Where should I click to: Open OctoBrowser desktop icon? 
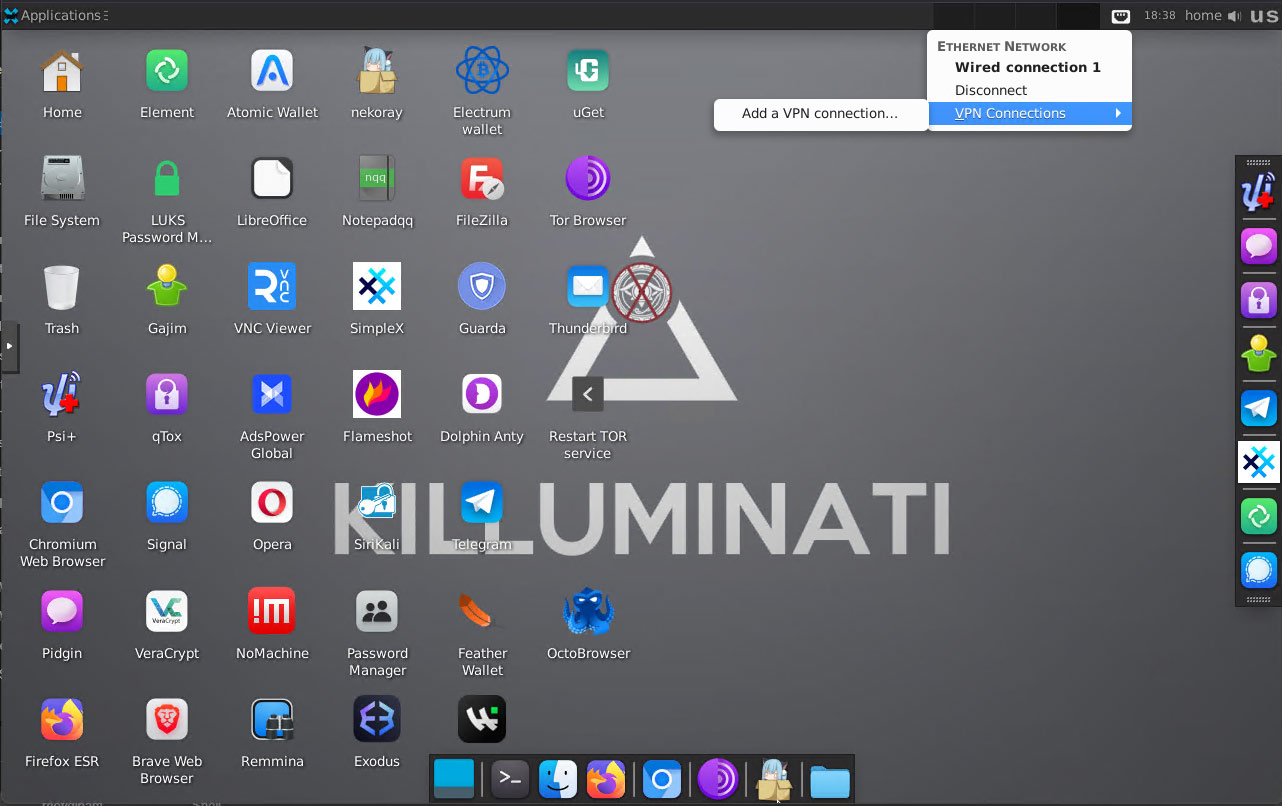[588, 611]
